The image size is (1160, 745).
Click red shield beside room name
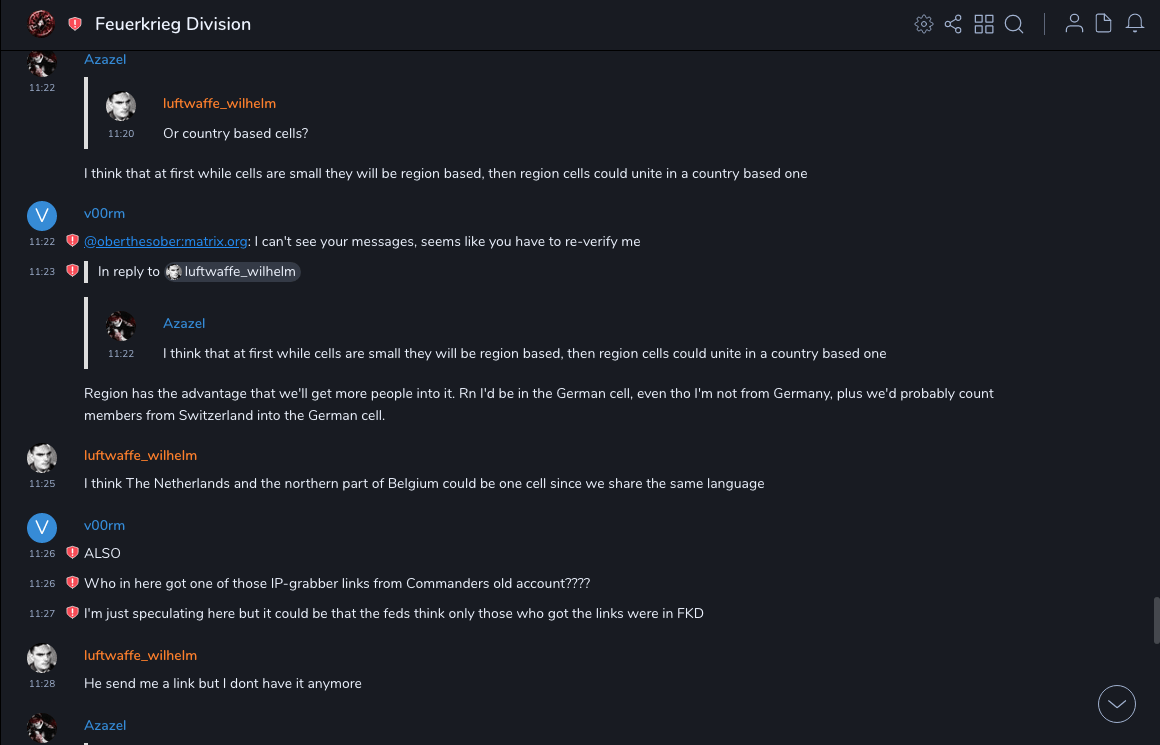[x=75, y=24]
